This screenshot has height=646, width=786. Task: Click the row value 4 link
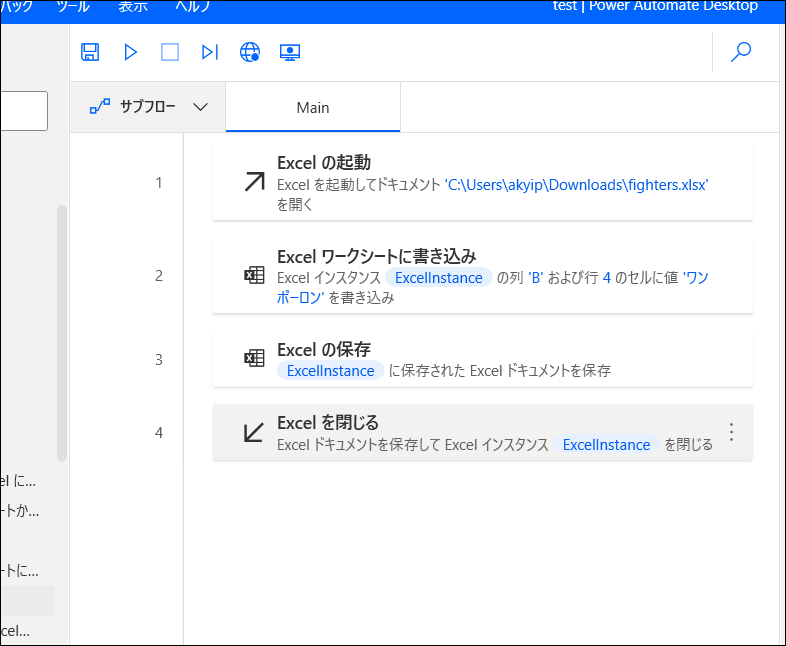pyautogui.click(x=607, y=278)
